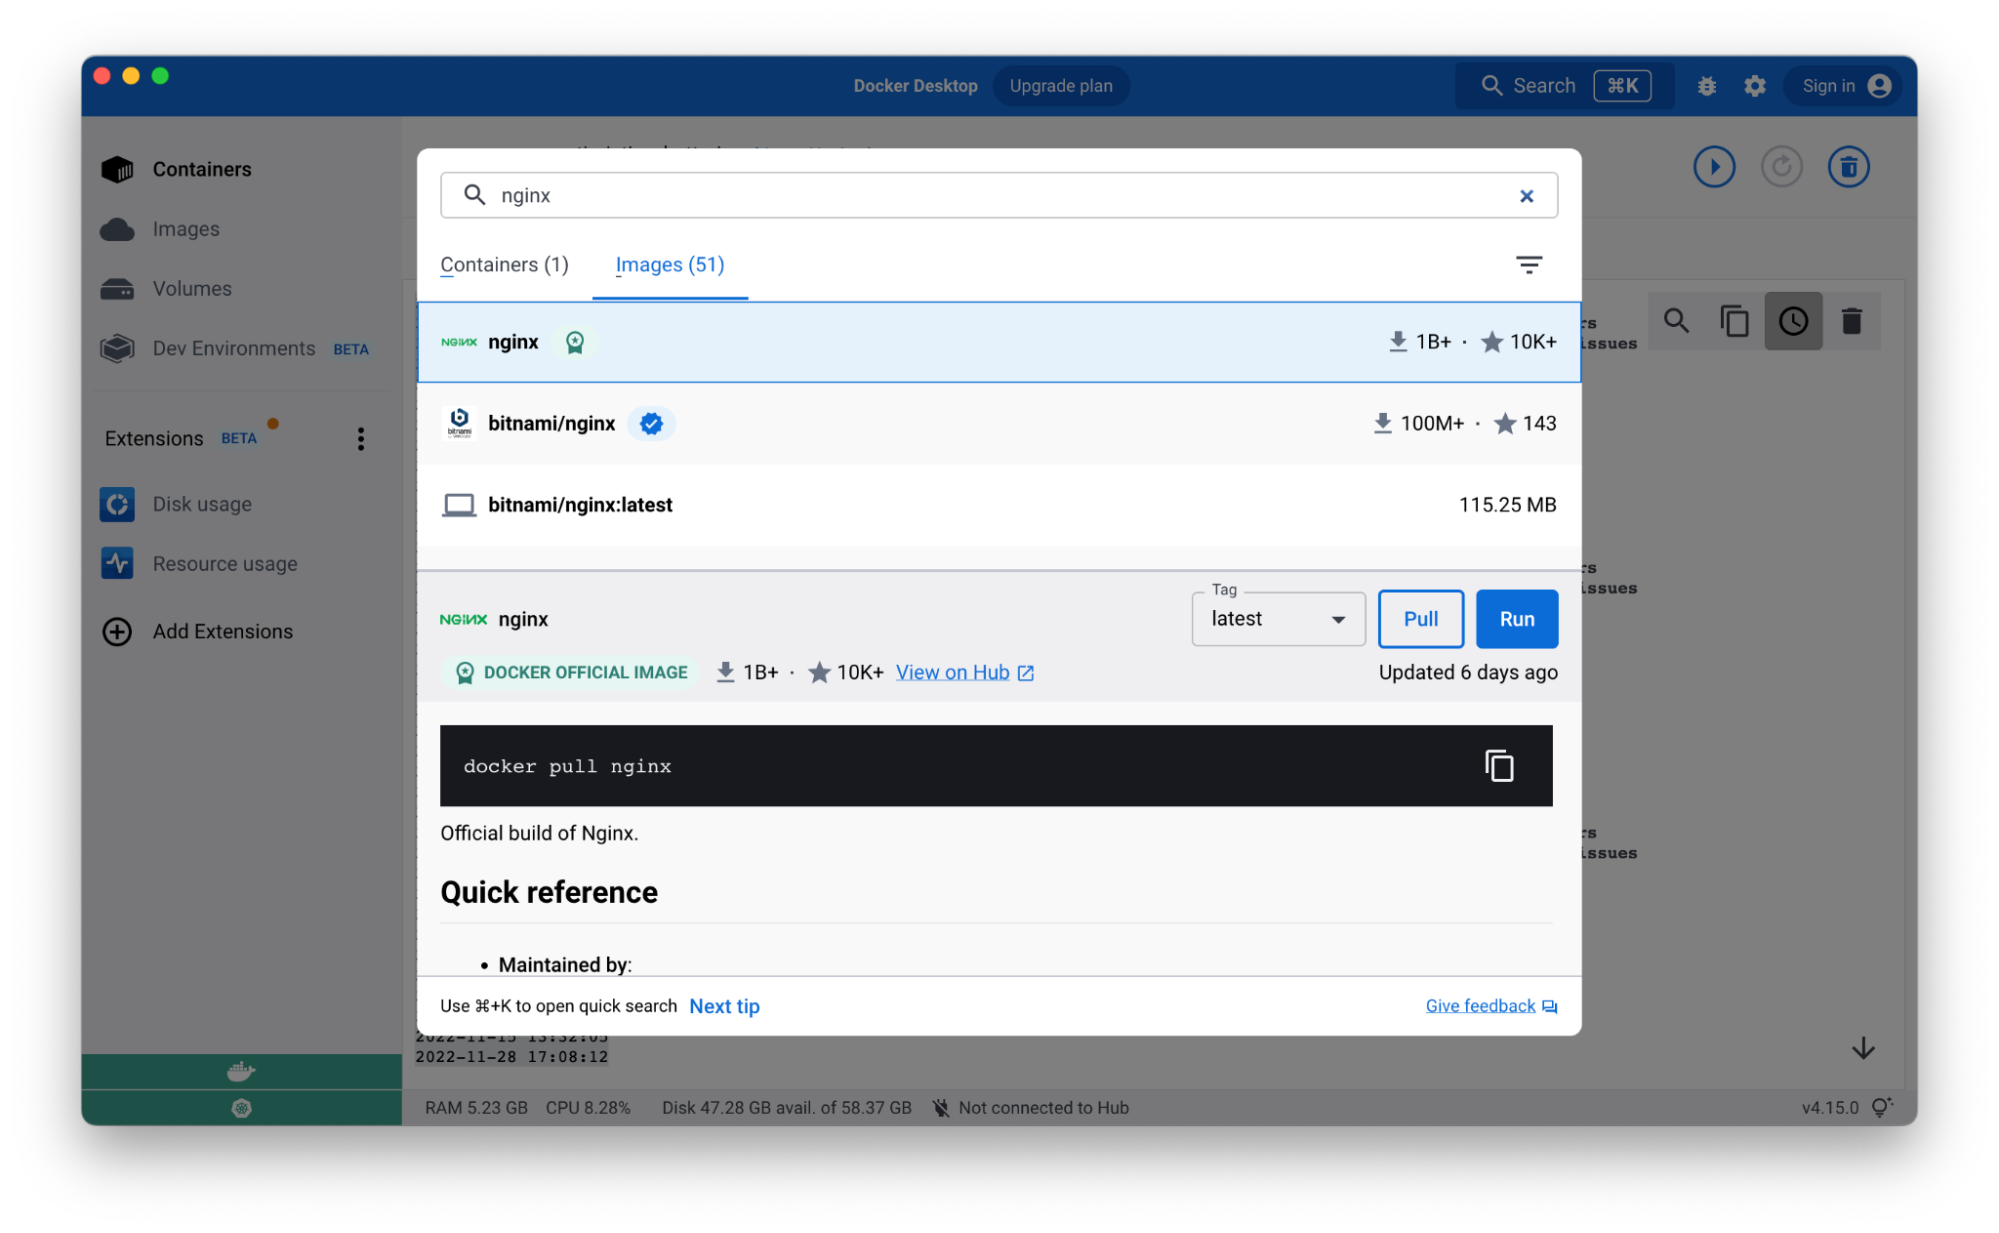Click the Containers icon in sidebar
Viewport: 1999px width, 1233px height.
119,168
